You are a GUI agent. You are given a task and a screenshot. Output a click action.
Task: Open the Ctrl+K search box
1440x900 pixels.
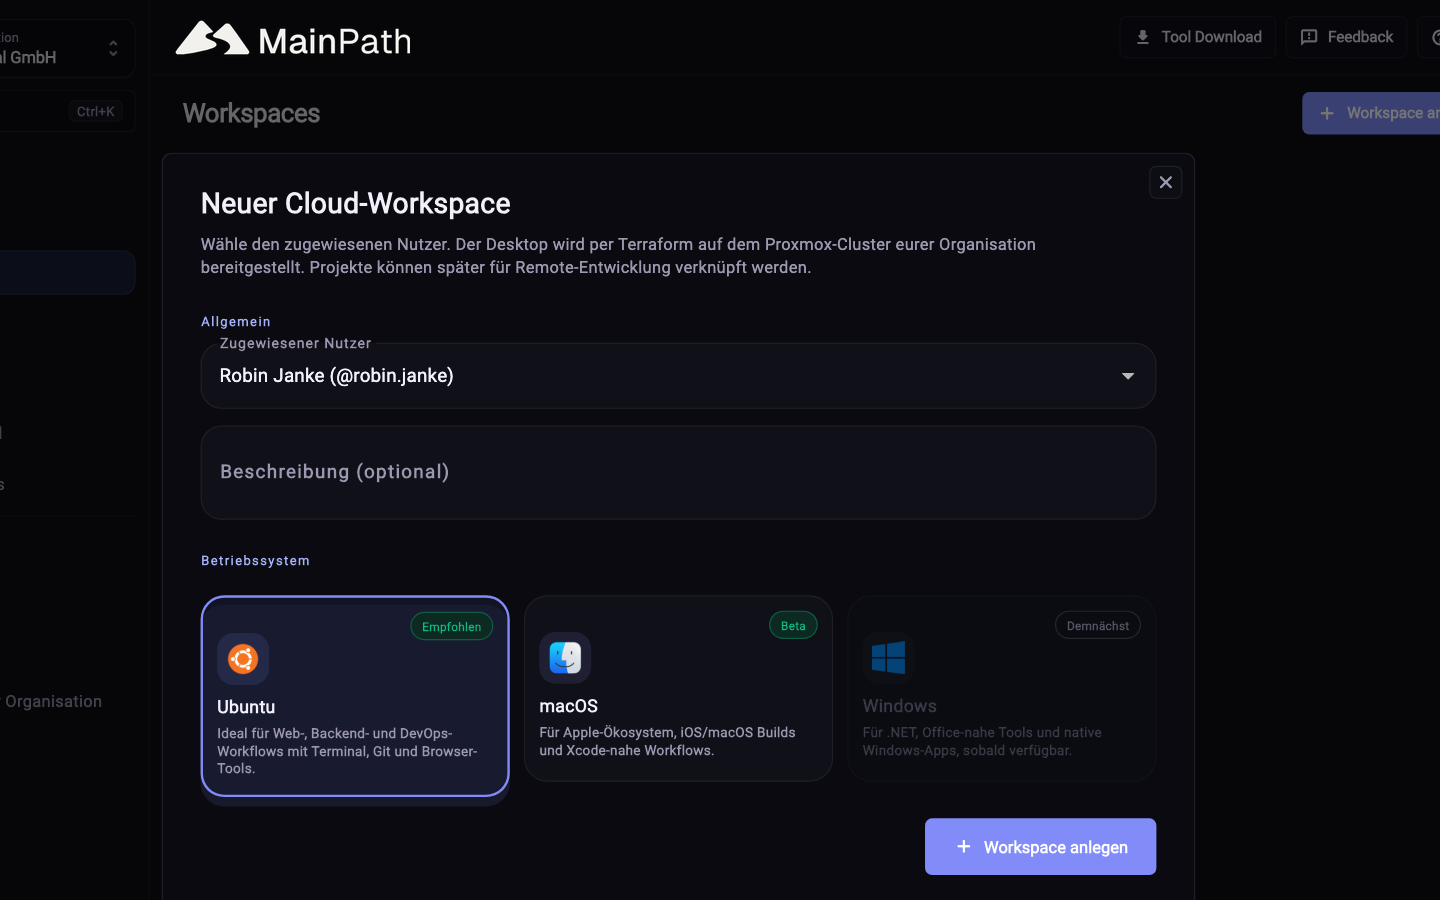click(x=66, y=111)
